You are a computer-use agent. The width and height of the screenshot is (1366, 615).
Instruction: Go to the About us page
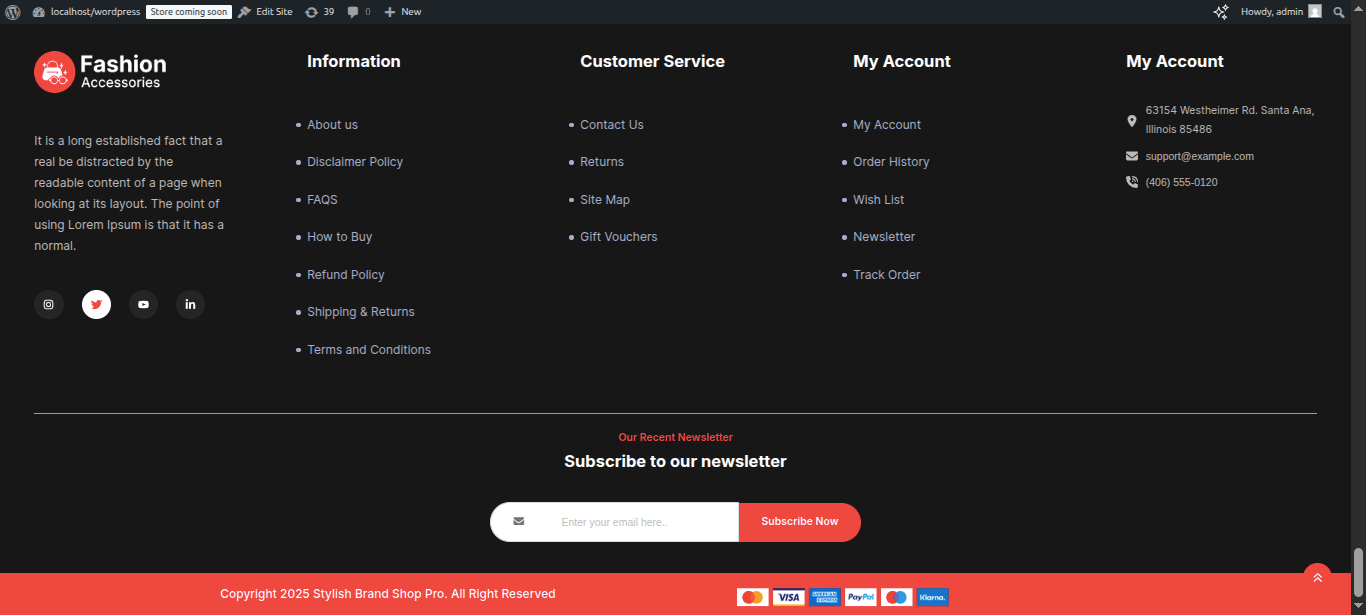(x=332, y=125)
